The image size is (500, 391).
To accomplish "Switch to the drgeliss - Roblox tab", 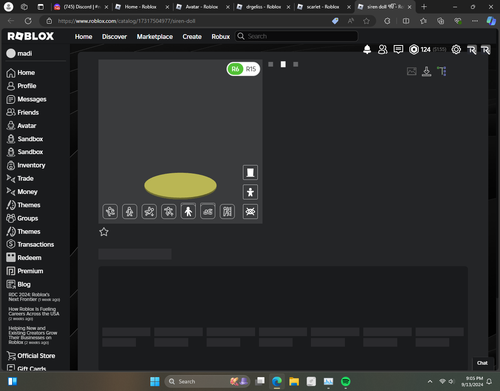I will pyautogui.click(x=263, y=7).
